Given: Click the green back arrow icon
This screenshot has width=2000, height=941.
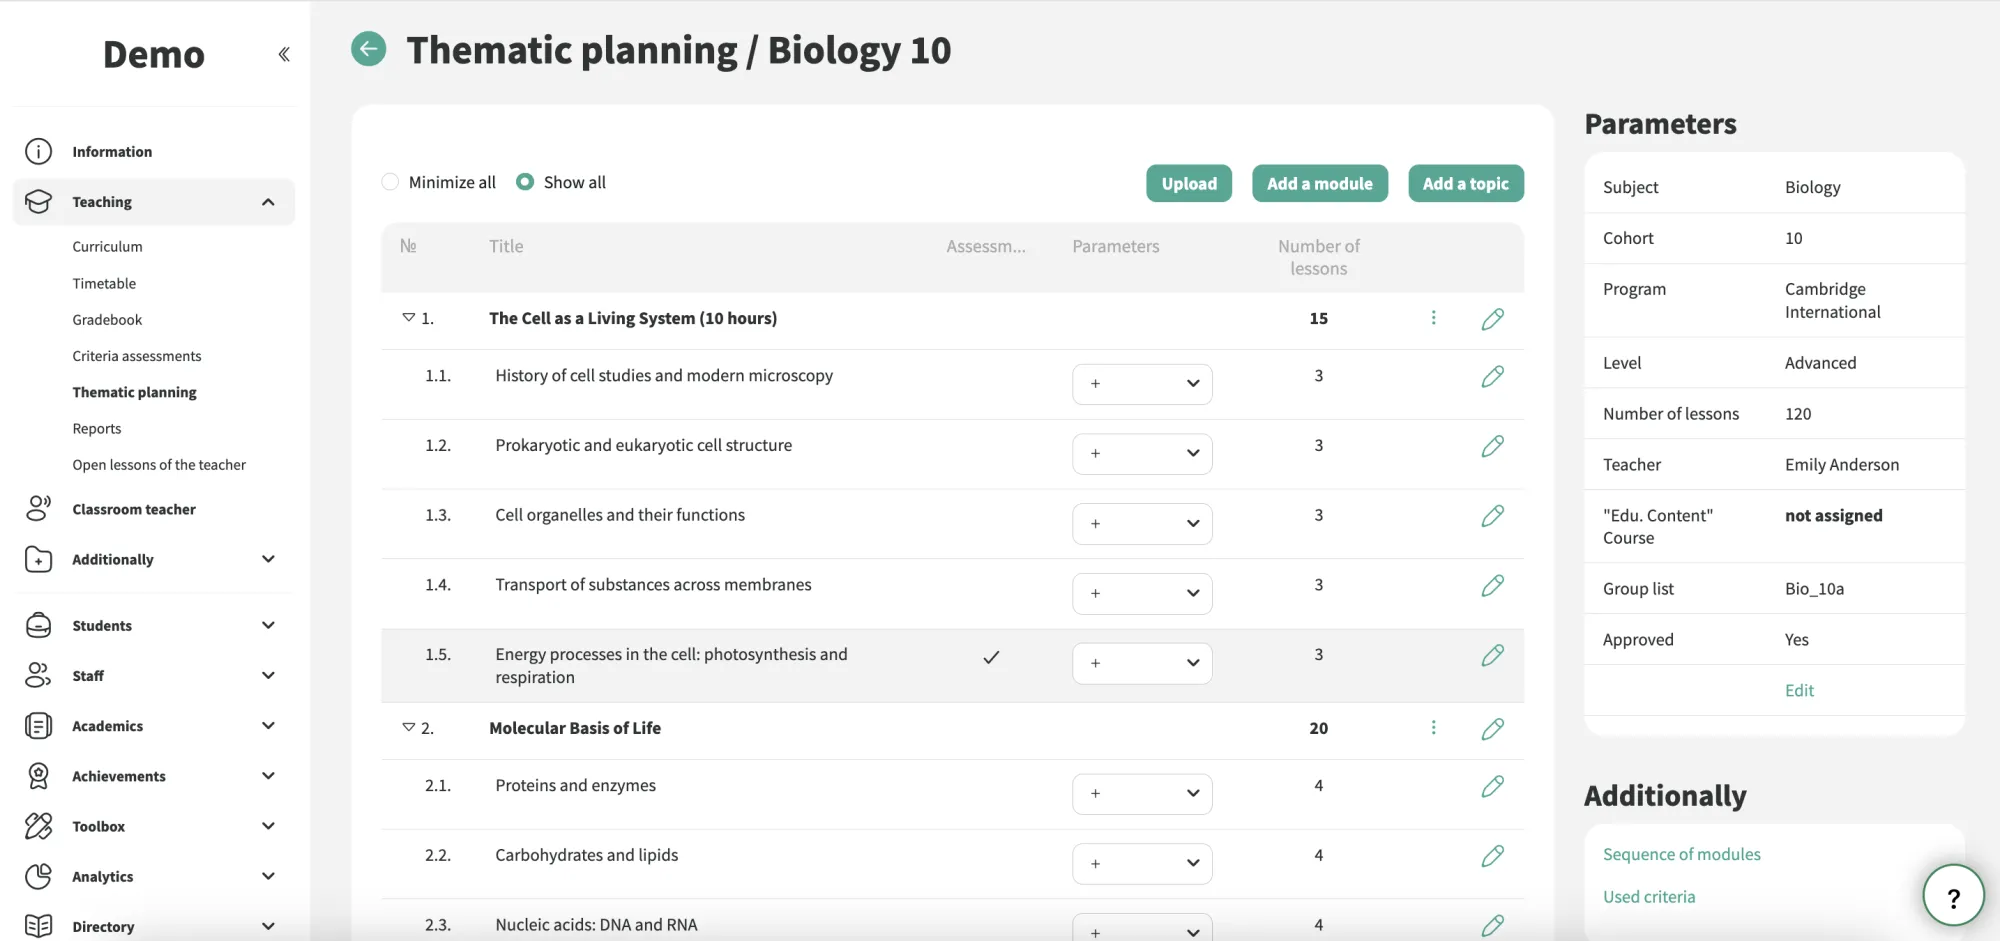Looking at the screenshot, I should click(x=368, y=48).
